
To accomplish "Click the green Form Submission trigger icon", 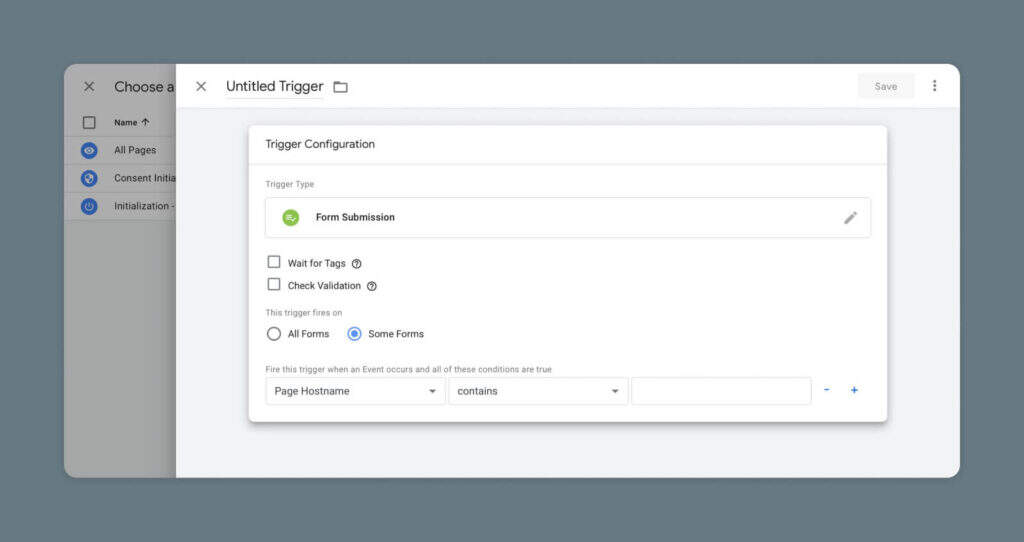I will pos(291,217).
